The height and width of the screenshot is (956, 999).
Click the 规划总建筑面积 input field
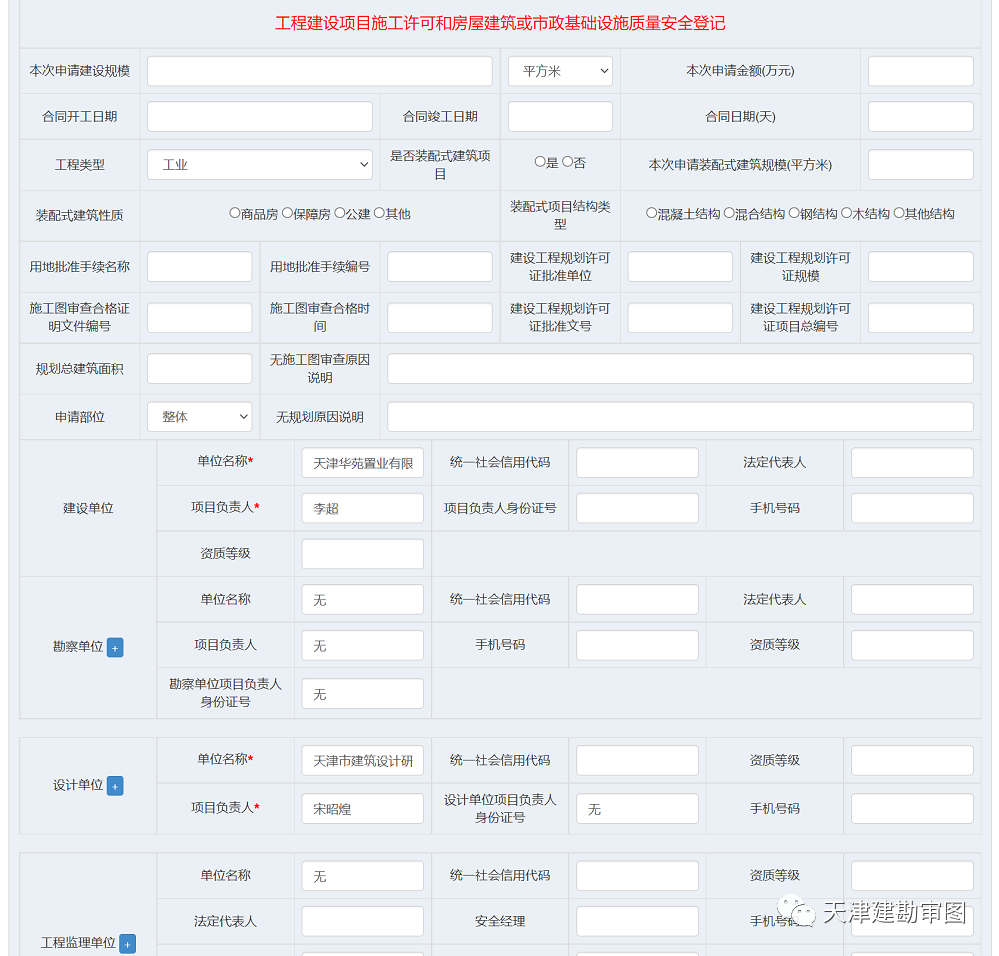point(199,368)
